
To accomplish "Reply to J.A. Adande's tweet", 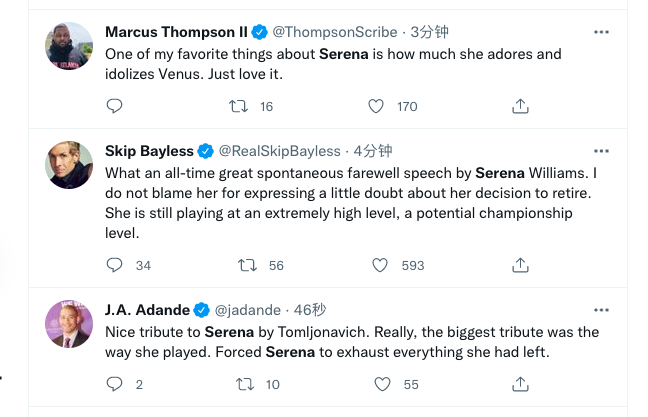I will 114,384.
